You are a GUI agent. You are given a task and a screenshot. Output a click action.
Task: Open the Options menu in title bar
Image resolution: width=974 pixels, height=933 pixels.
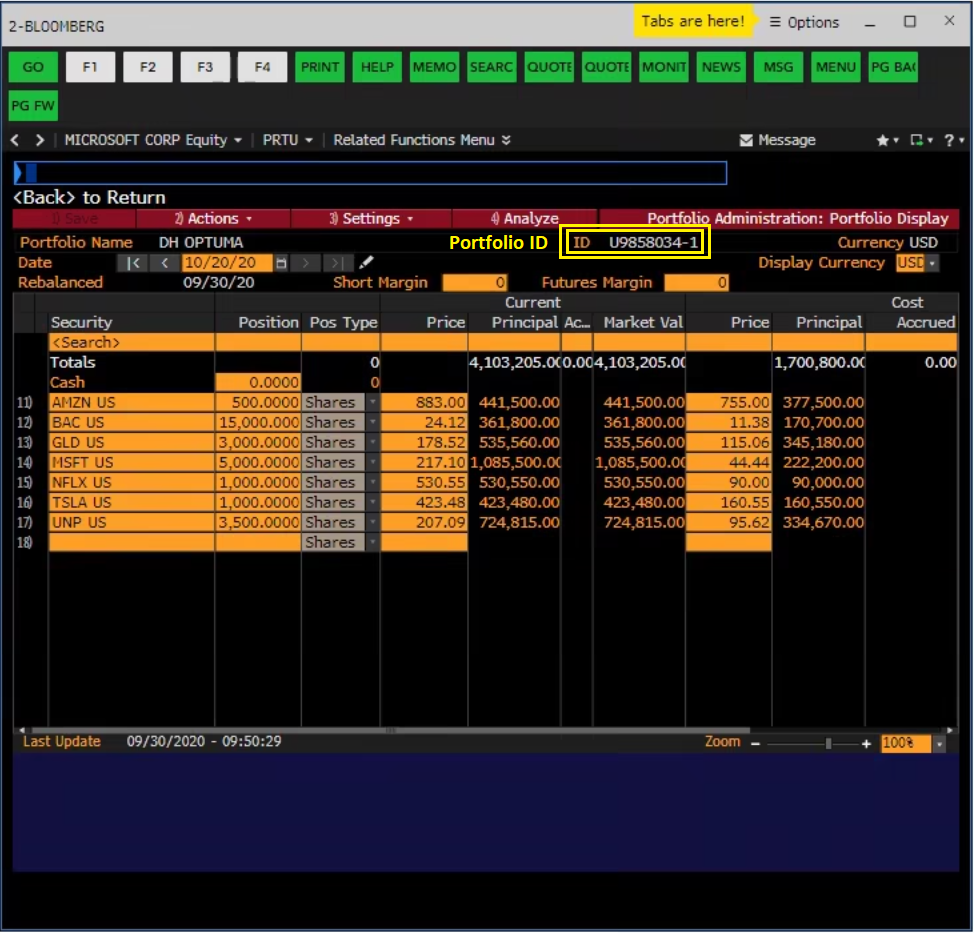(804, 22)
